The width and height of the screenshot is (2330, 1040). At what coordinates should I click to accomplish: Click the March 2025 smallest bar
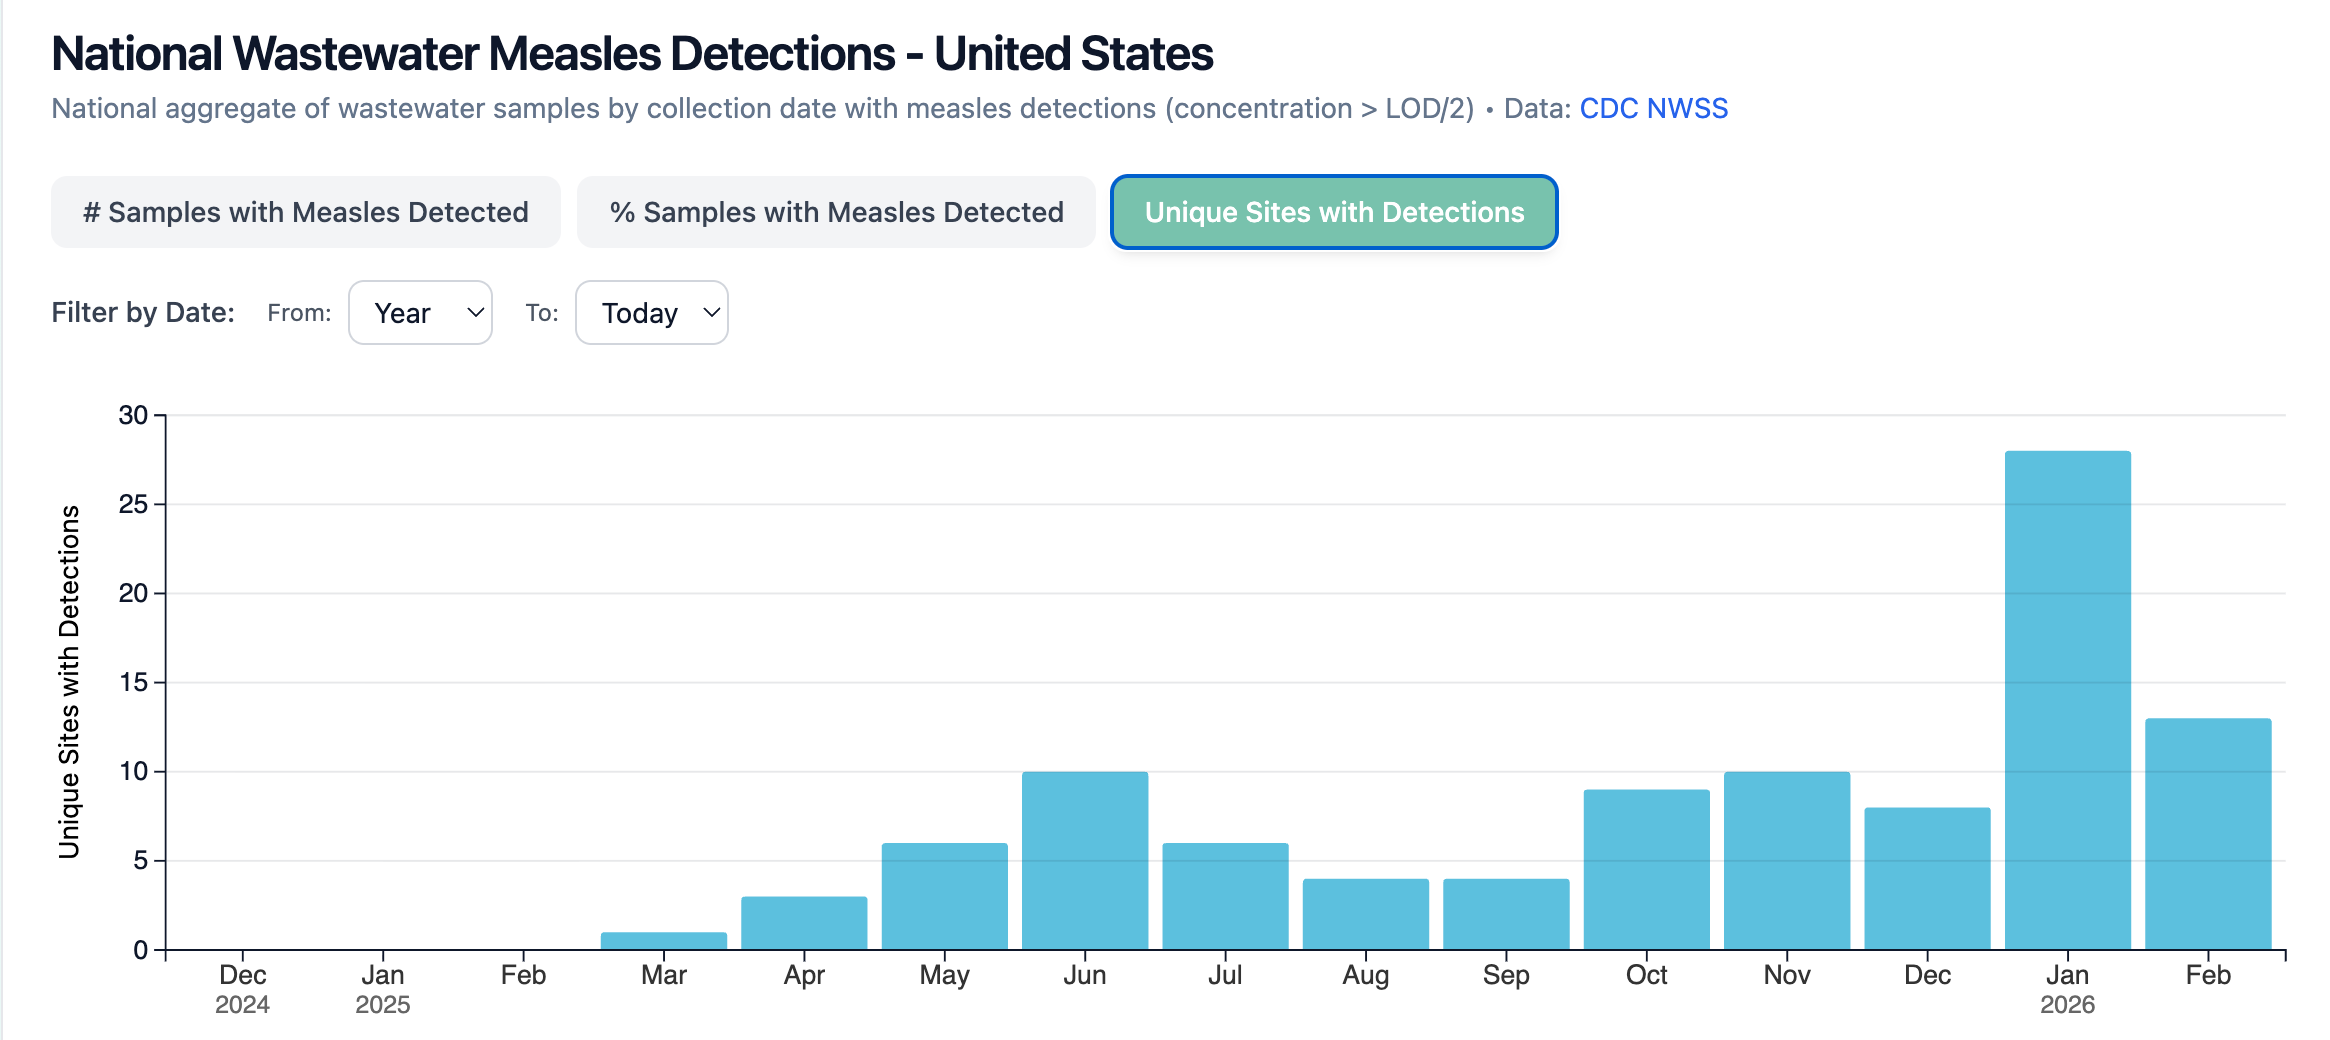pos(664,940)
